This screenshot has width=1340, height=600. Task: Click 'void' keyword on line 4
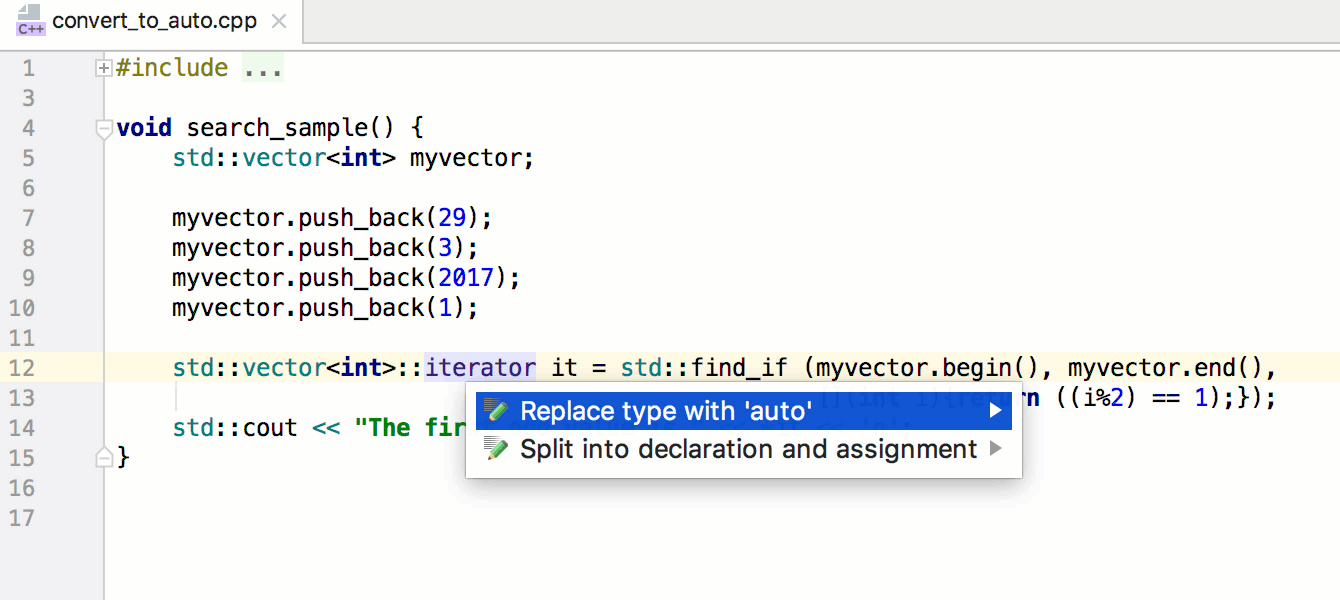(144, 128)
